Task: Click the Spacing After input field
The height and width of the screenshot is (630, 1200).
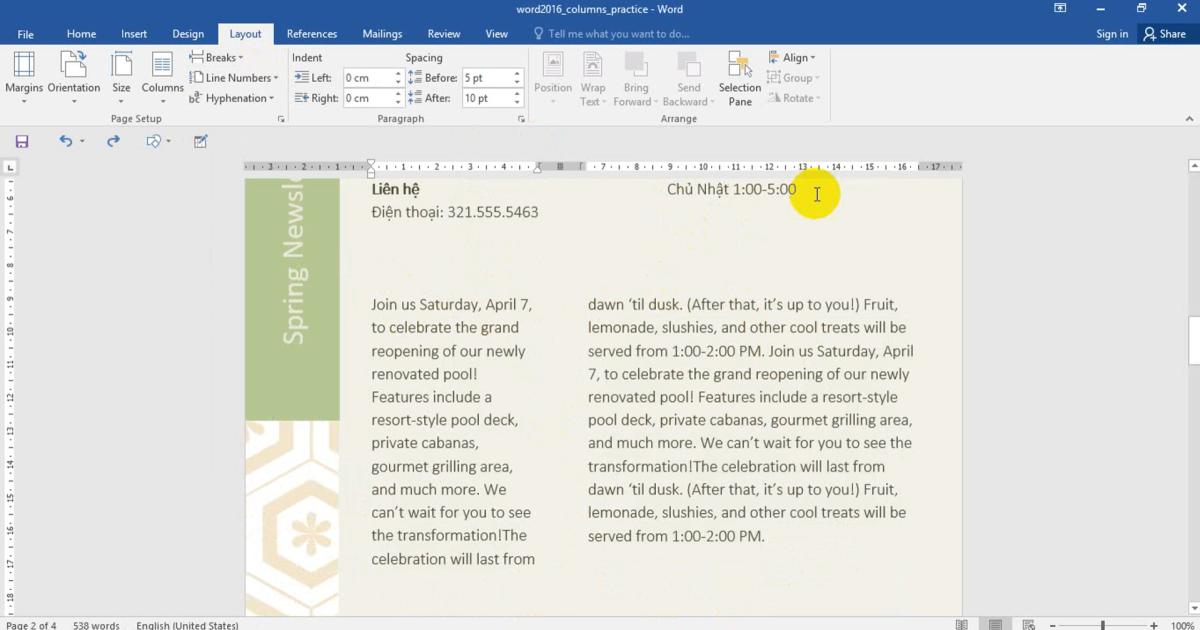Action: 486,98
